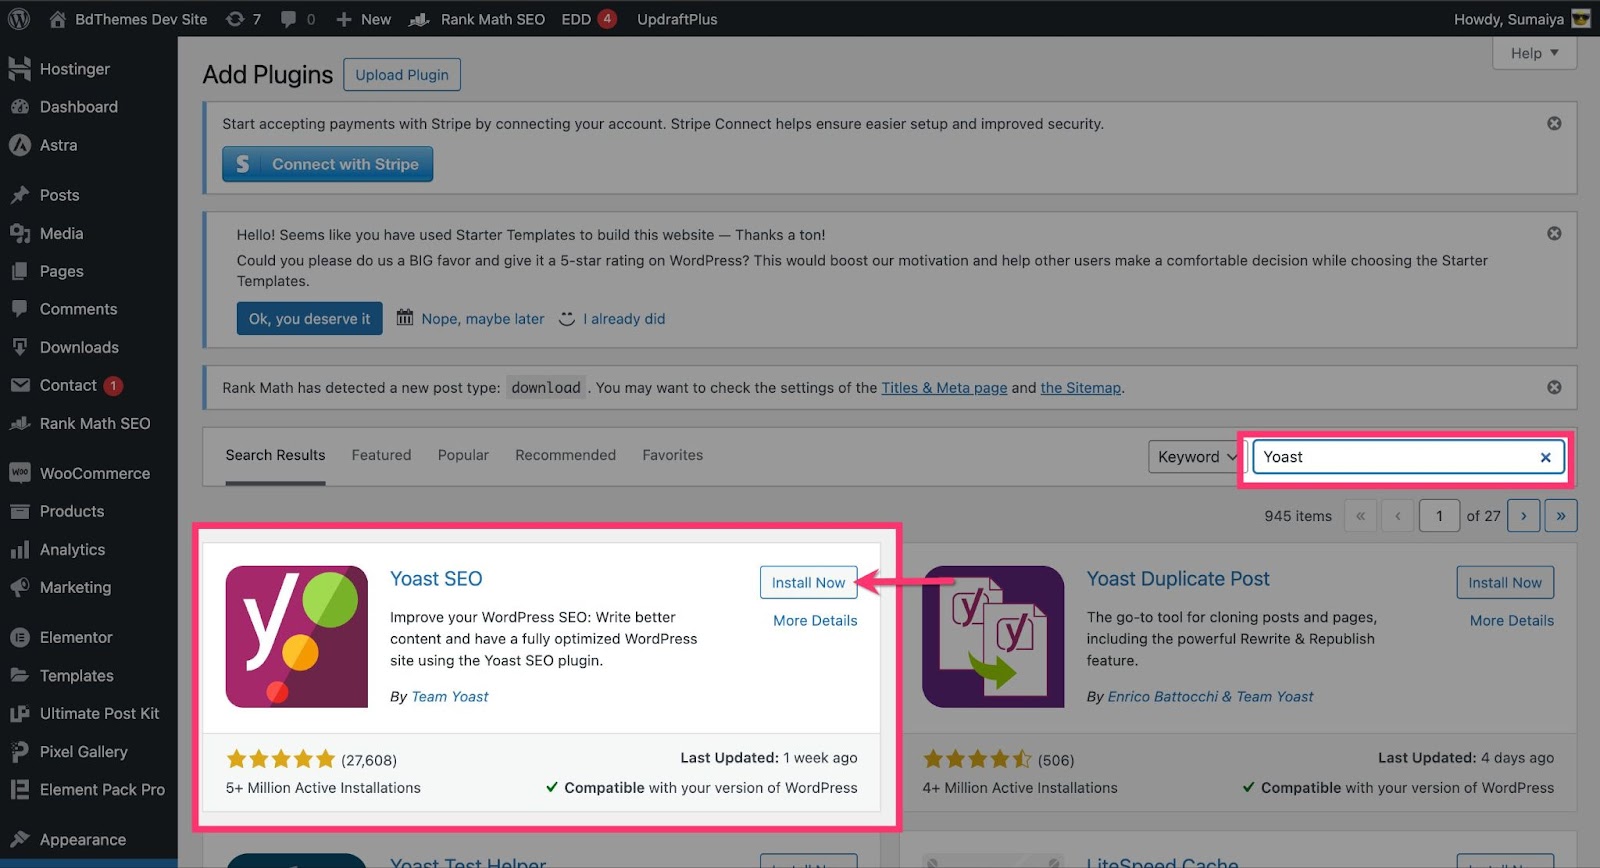Open the WordPress logo menu
Viewport: 1600px width, 868px height.
coord(19,18)
